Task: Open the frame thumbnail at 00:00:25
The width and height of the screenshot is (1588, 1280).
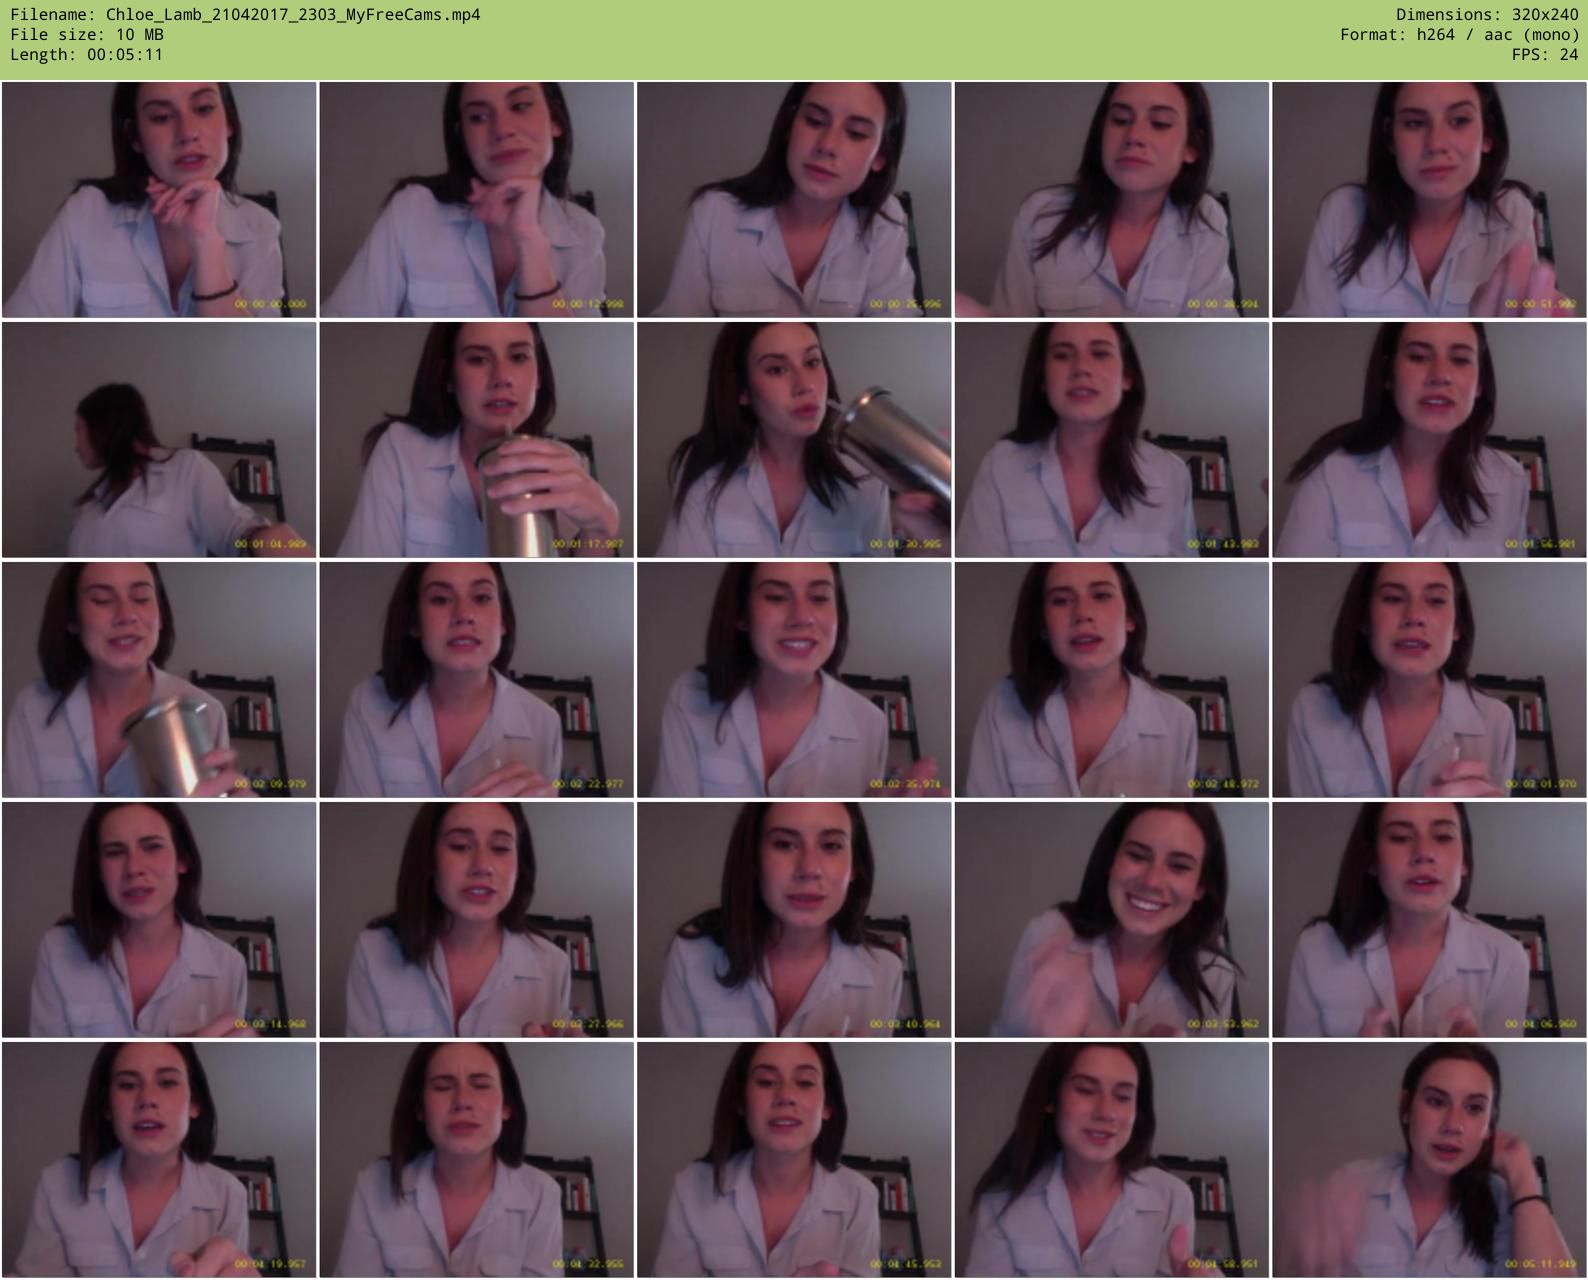Action: click(x=794, y=200)
